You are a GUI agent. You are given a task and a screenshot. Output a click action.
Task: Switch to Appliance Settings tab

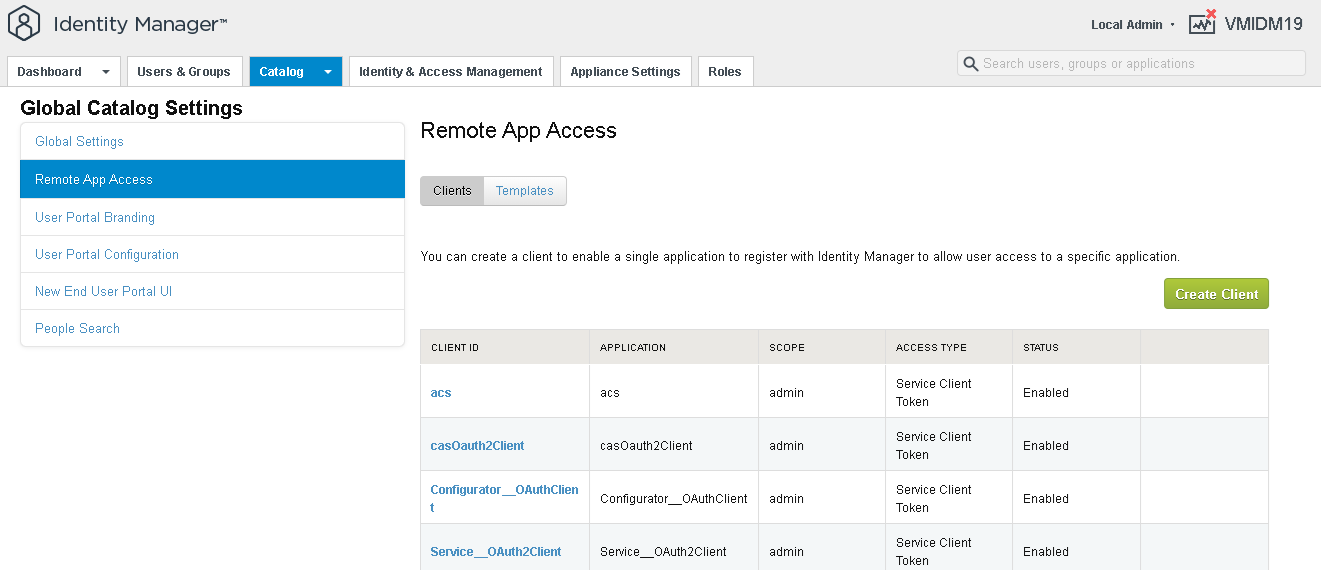(625, 71)
